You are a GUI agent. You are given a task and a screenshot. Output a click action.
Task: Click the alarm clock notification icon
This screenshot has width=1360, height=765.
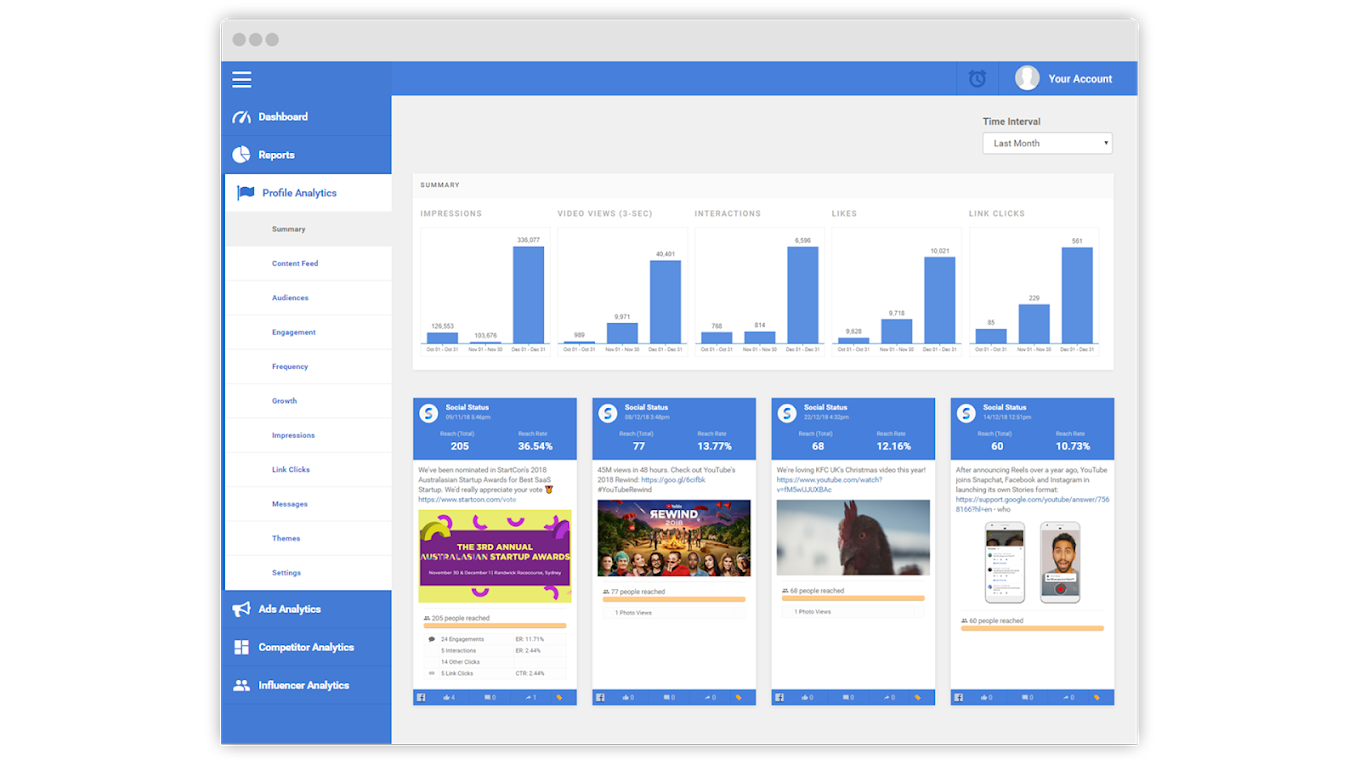[x=976, y=78]
